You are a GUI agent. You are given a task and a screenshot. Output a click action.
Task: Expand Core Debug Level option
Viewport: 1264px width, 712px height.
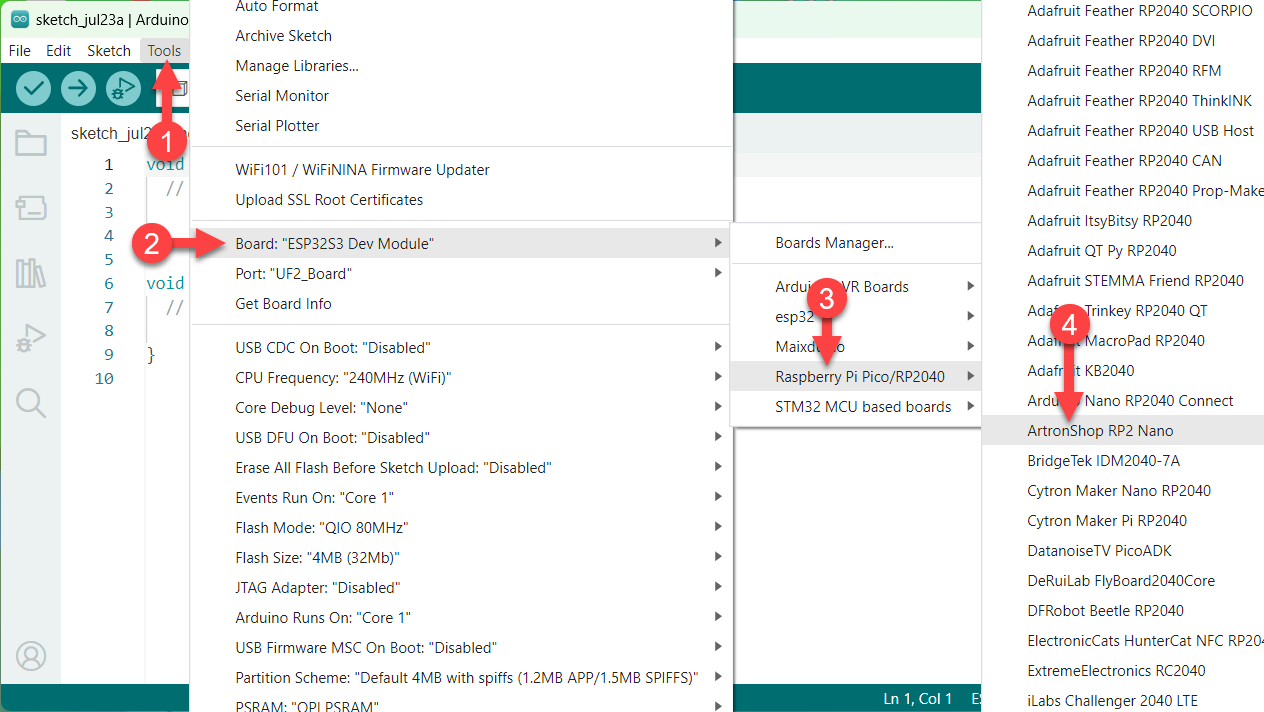coord(461,408)
